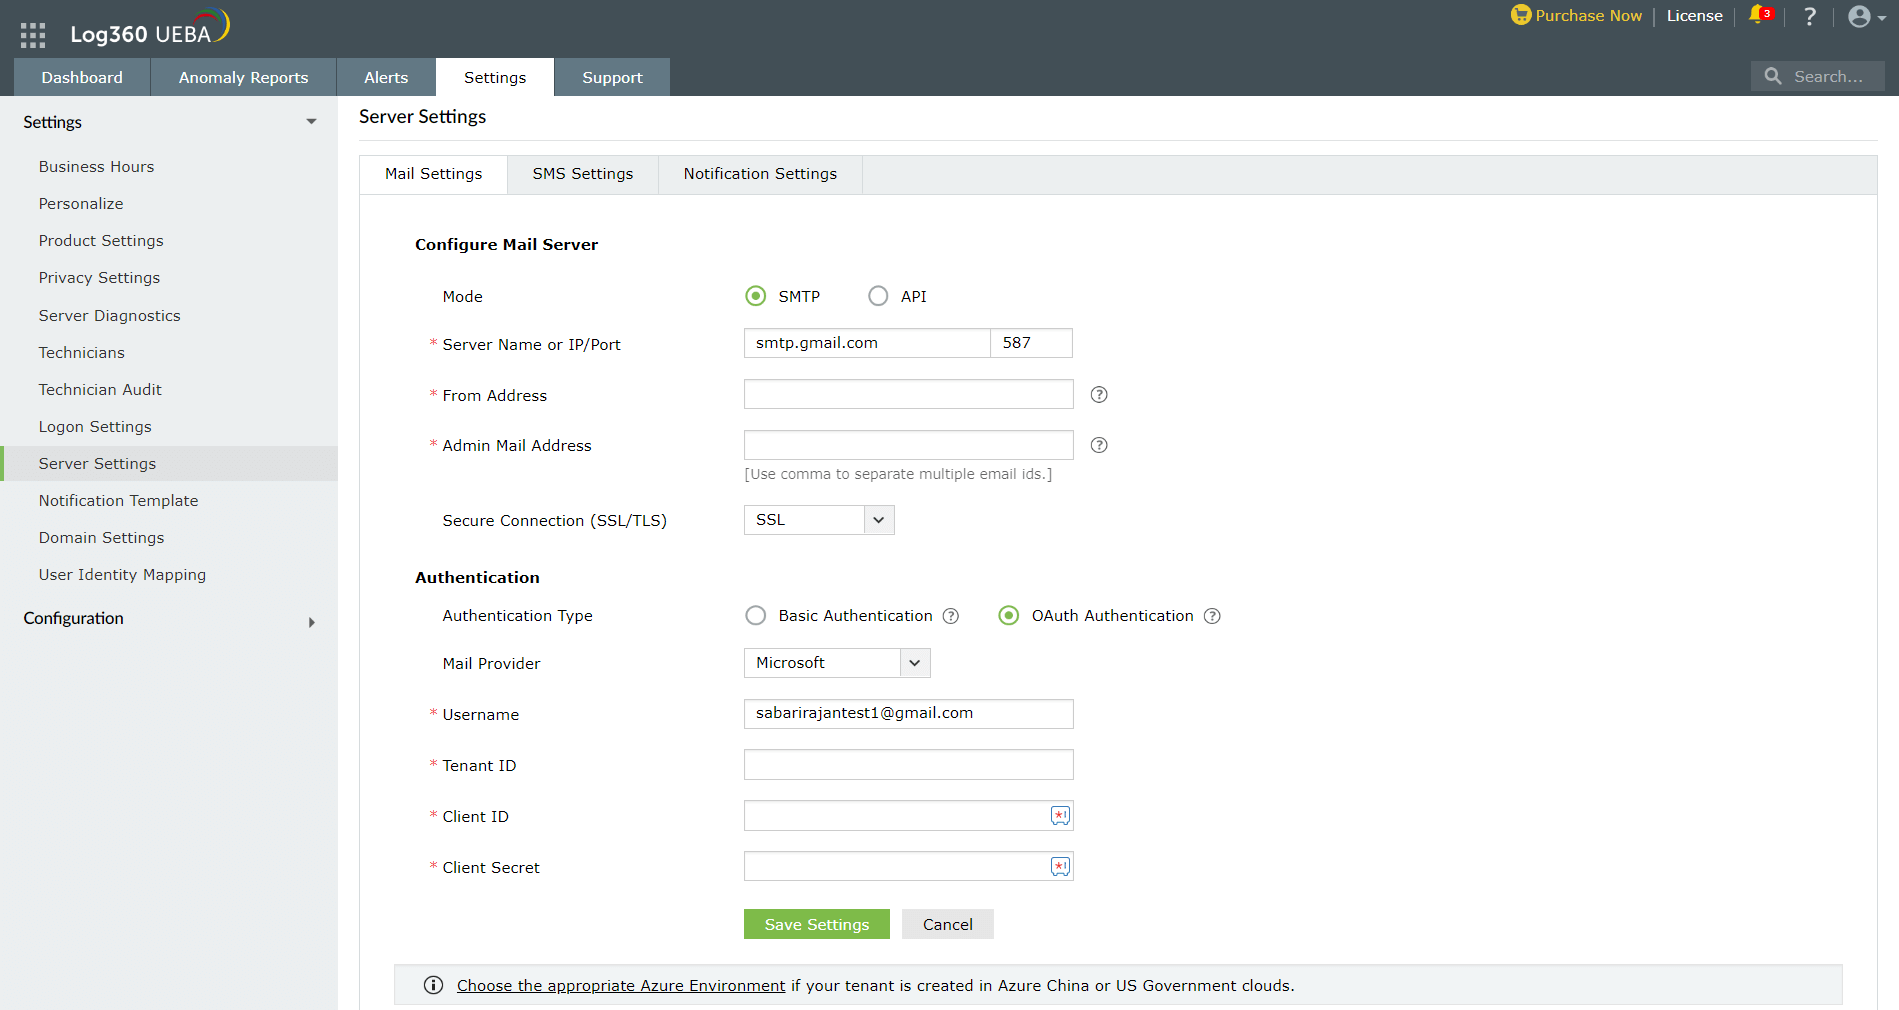Open Personalize settings in sidebar
Image resolution: width=1899 pixels, height=1010 pixels.
(81, 204)
